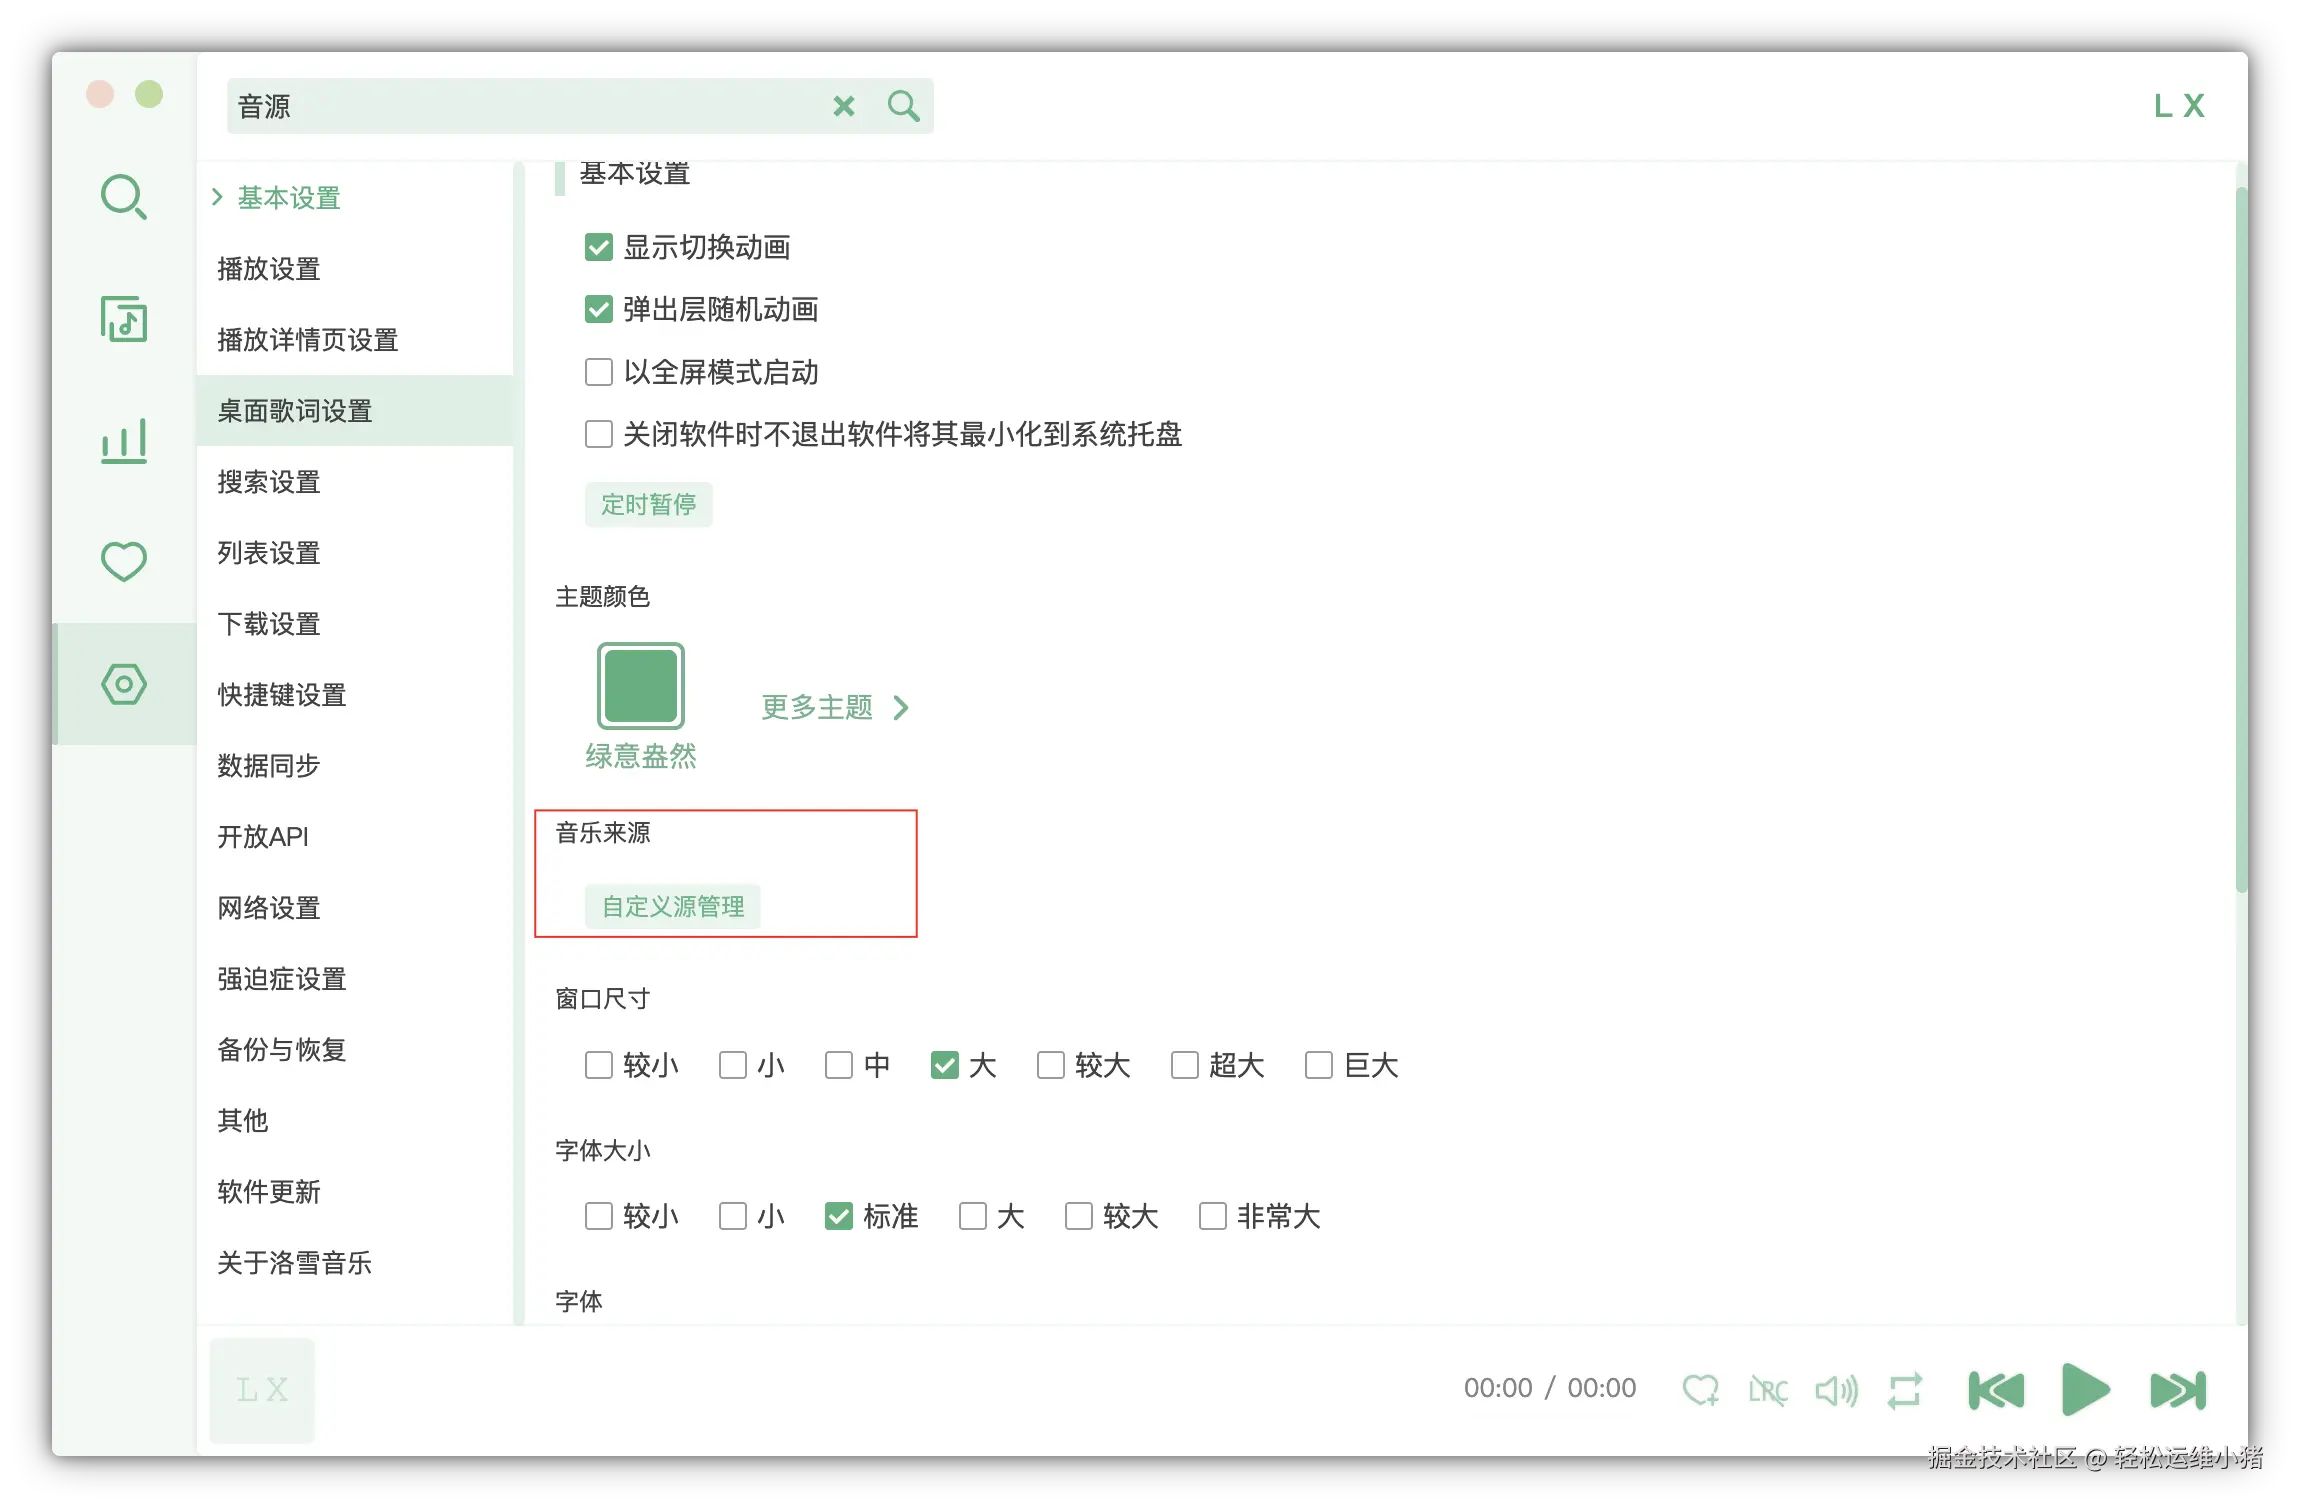Open 更多主题 via its chevron

click(x=901, y=708)
